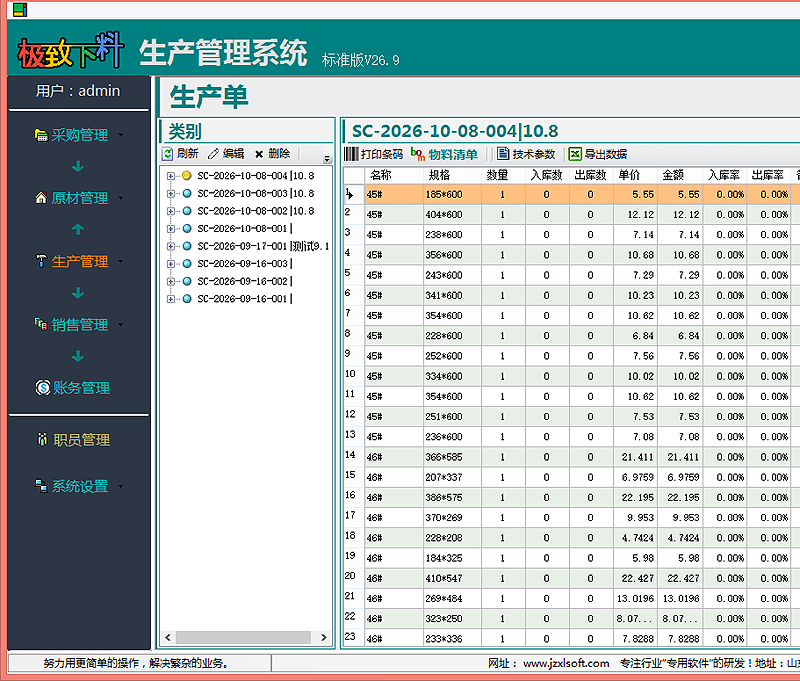Image resolution: width=800 pixels, height=681 pixels.
Task: Click the 单价 column header
Action: (636, 175)
